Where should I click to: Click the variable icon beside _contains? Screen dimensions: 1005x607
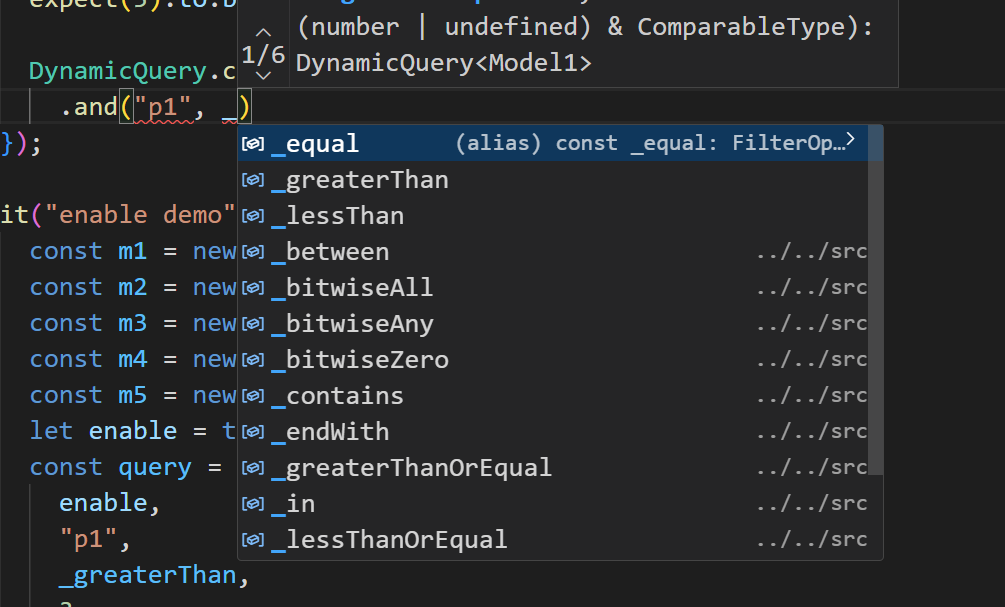pyautogui.click(x=253, y=395)
